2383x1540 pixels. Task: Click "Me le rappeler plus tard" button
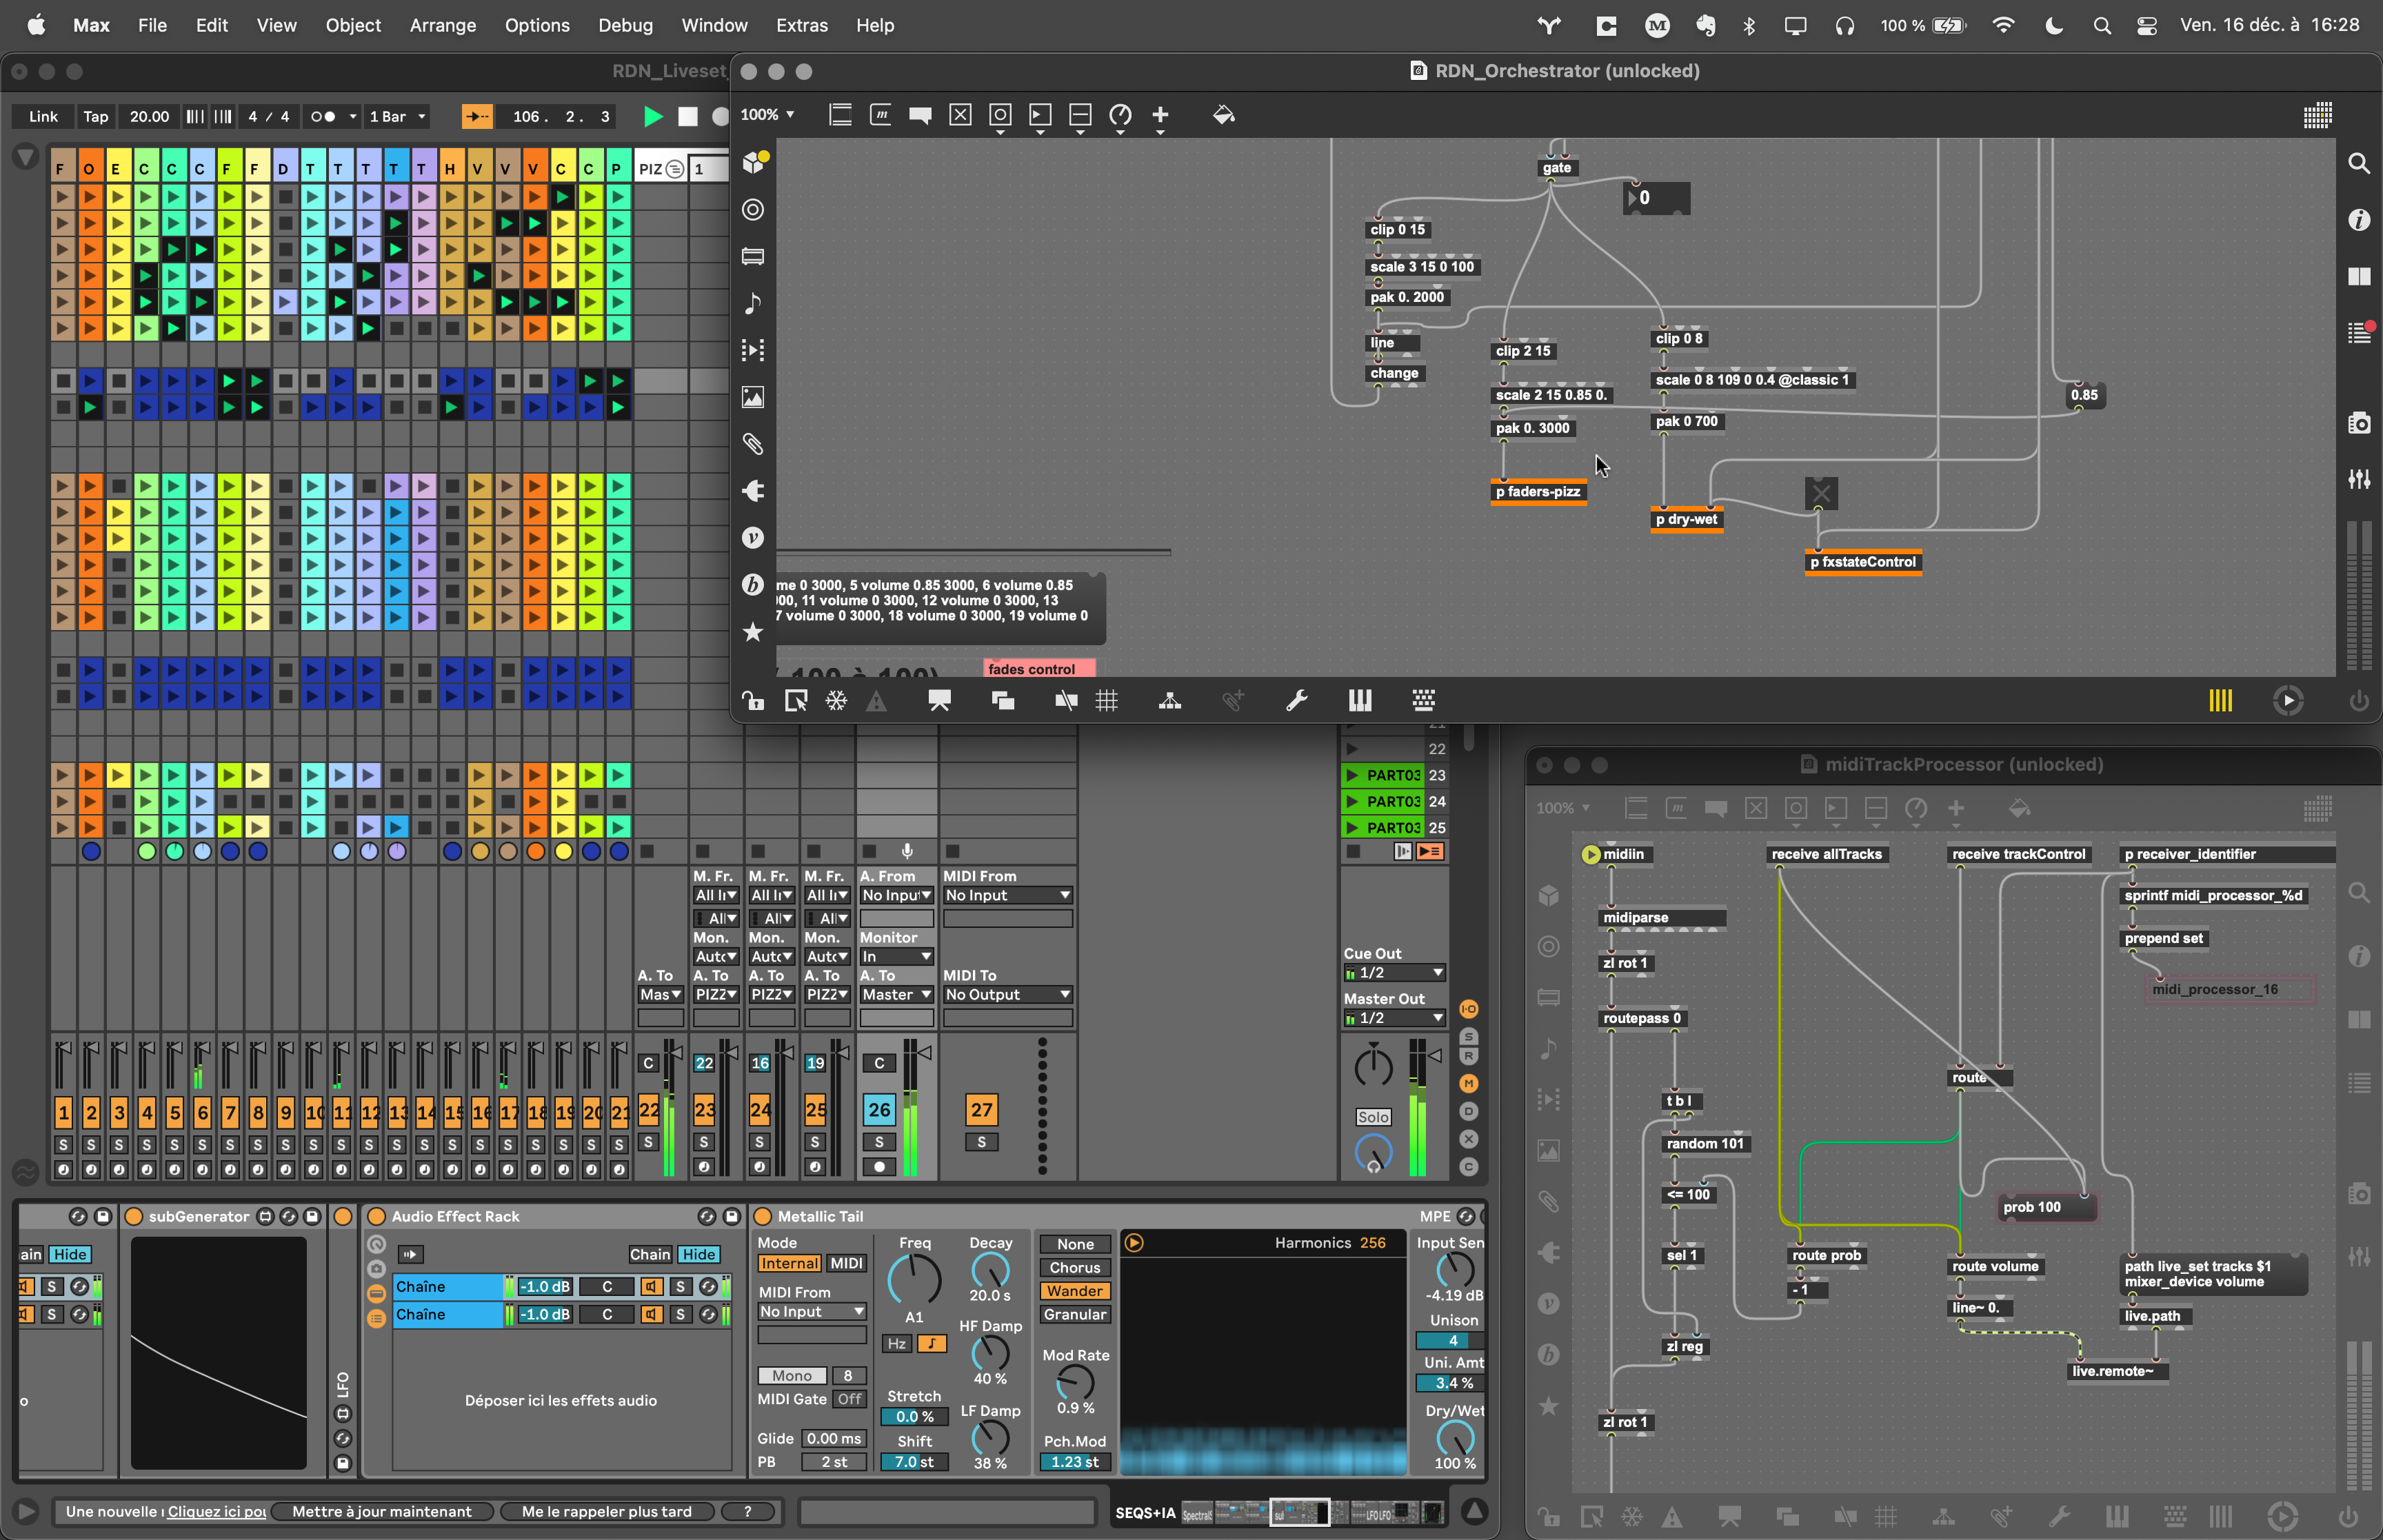tap(606, 1511)
